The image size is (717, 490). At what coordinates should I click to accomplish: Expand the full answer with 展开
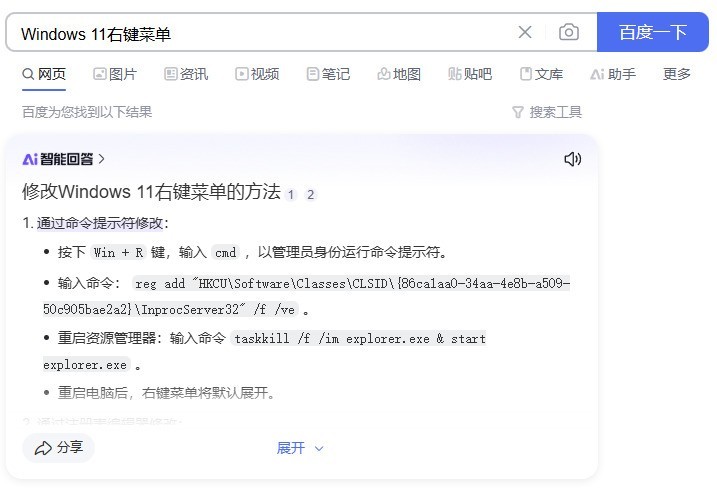[x=300, y=448]
